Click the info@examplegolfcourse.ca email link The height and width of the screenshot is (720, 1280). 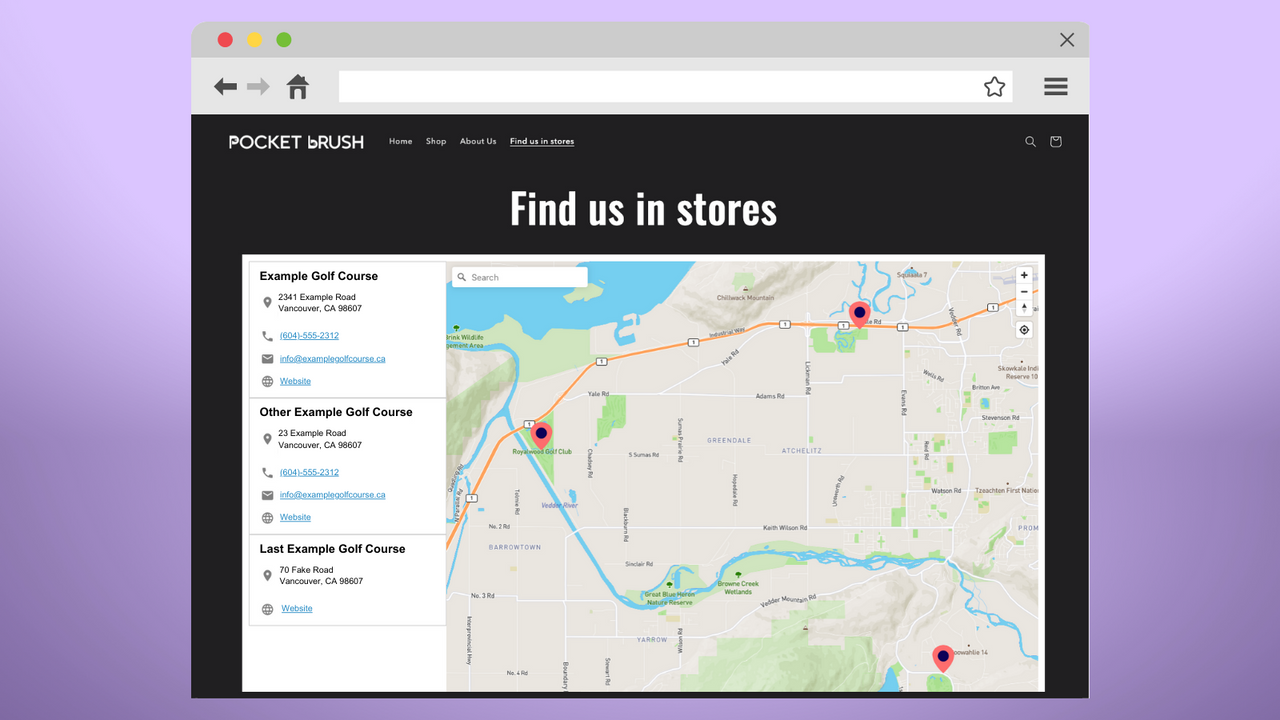(x=332, y=358)
